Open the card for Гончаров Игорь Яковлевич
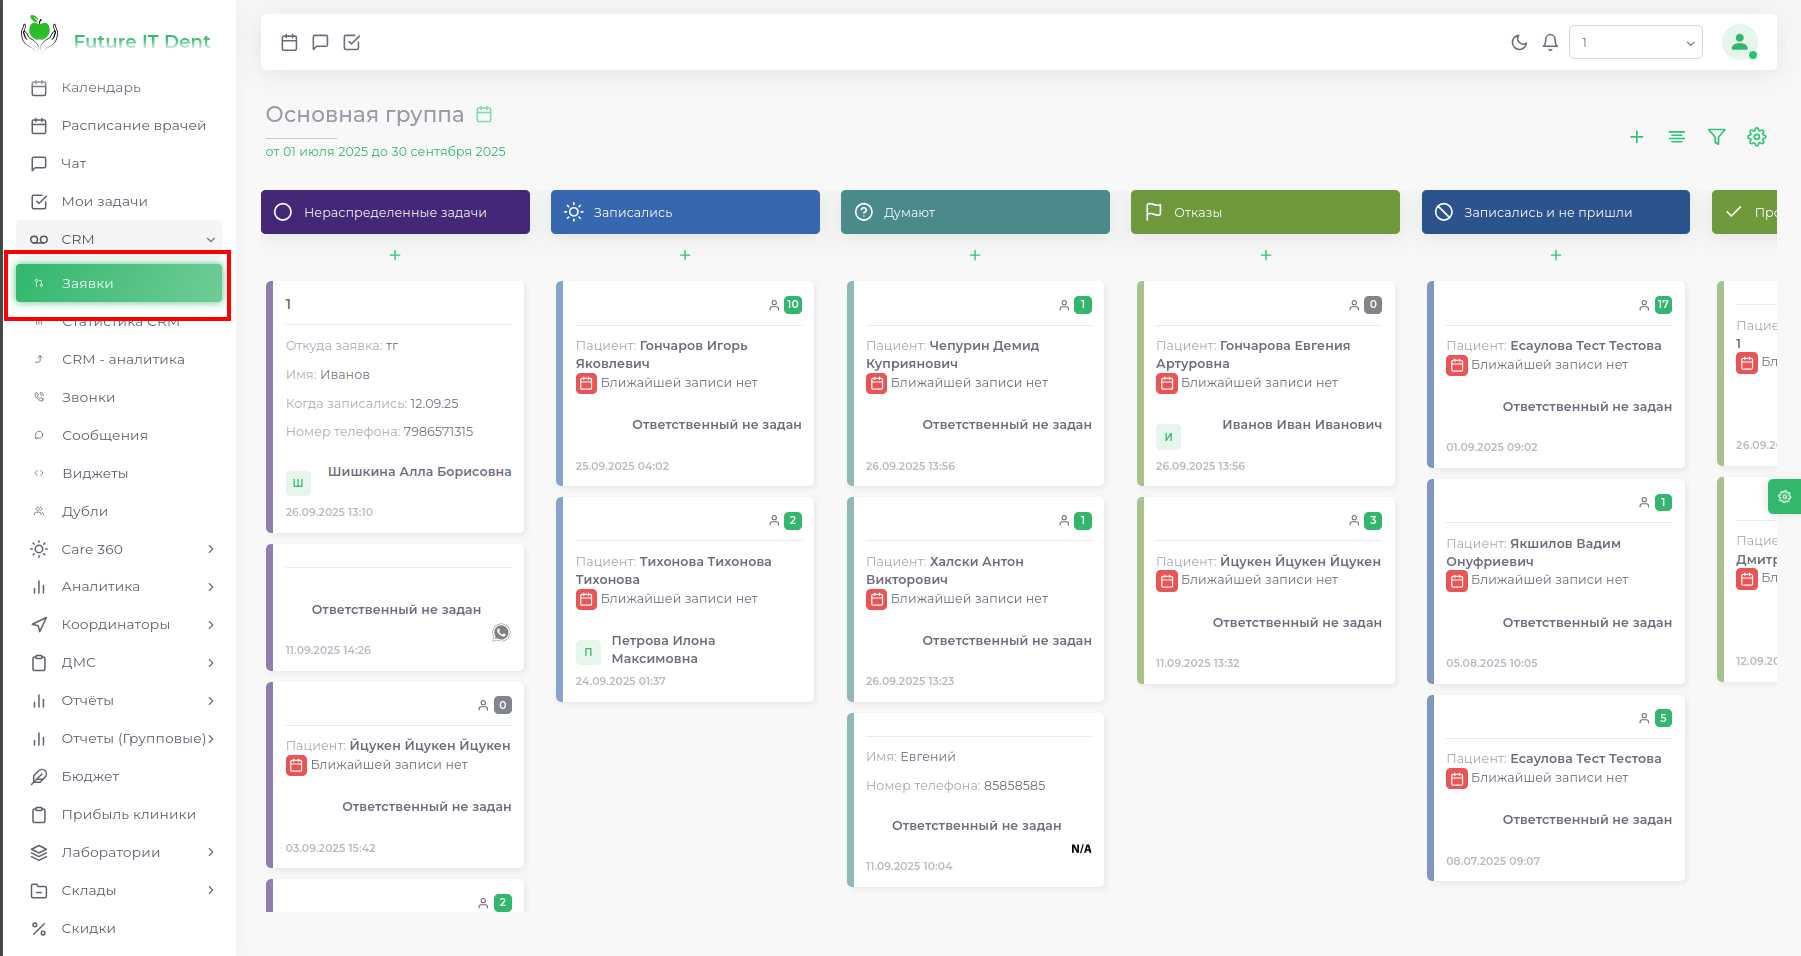Viewport: 1801px width, 956px height. tap(685, 383)
